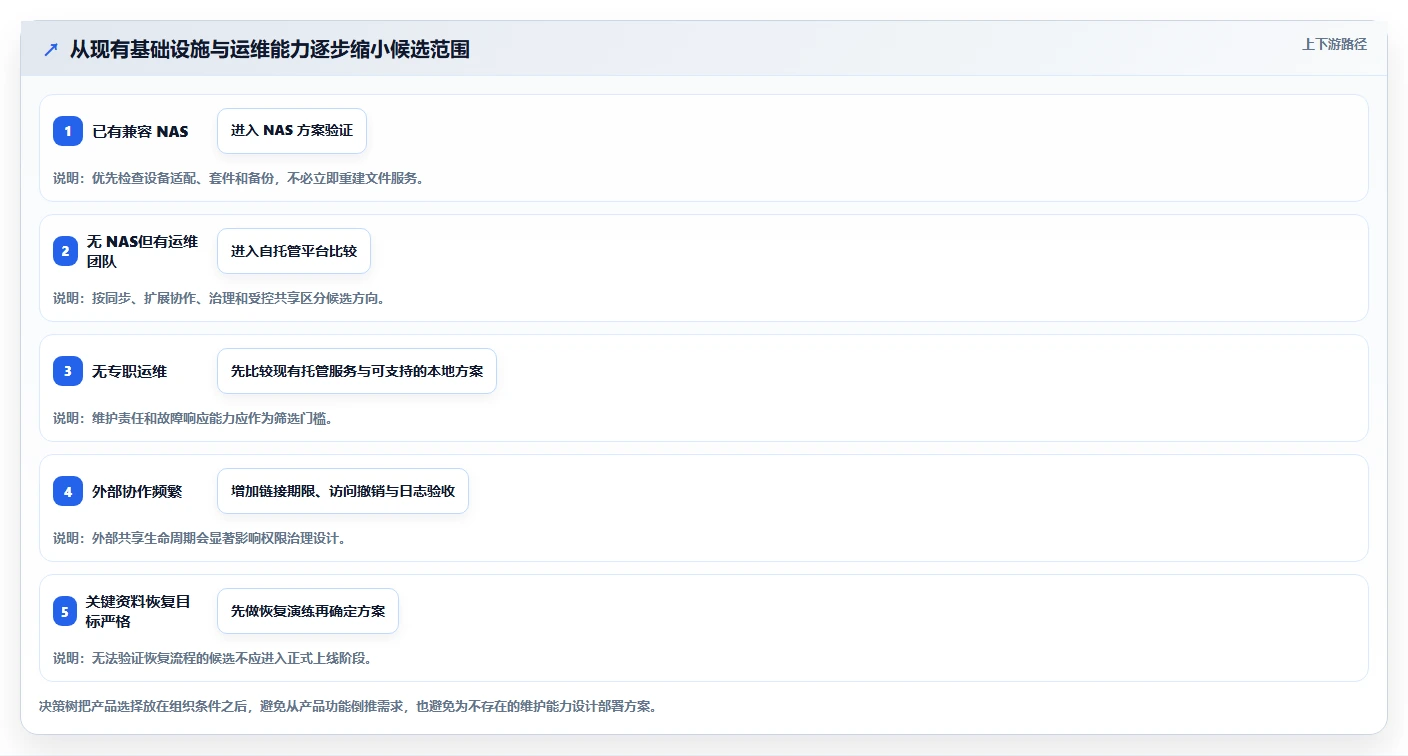Select step number badge 4
This screenshot has height=756, width=1408.
click(68, 491)
